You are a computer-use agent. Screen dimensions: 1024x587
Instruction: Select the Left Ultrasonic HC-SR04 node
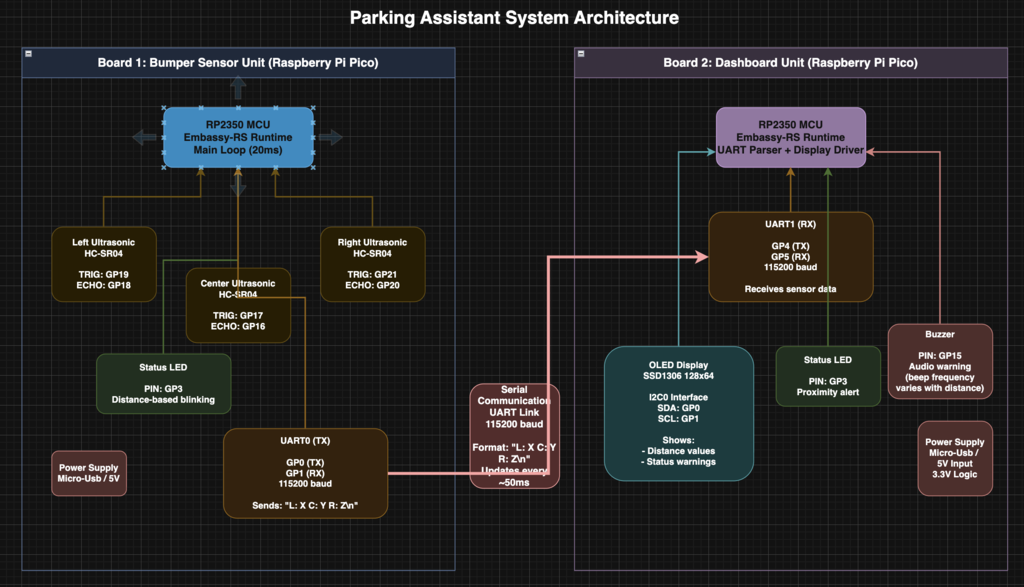pyautogui.click(x=104, y=264)
